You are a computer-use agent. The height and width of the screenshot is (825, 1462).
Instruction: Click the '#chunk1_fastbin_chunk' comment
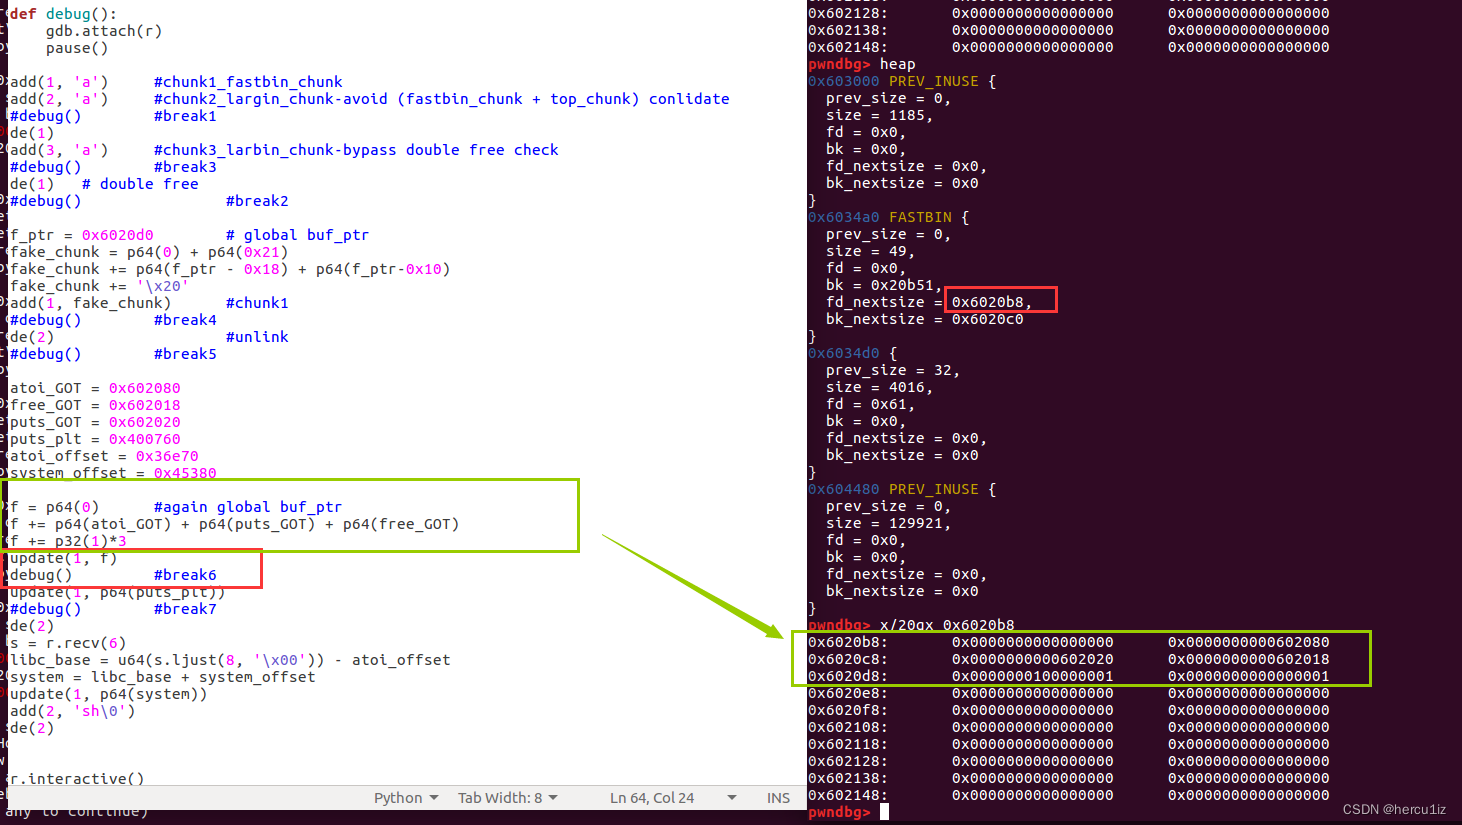click(x=248, y=82)
